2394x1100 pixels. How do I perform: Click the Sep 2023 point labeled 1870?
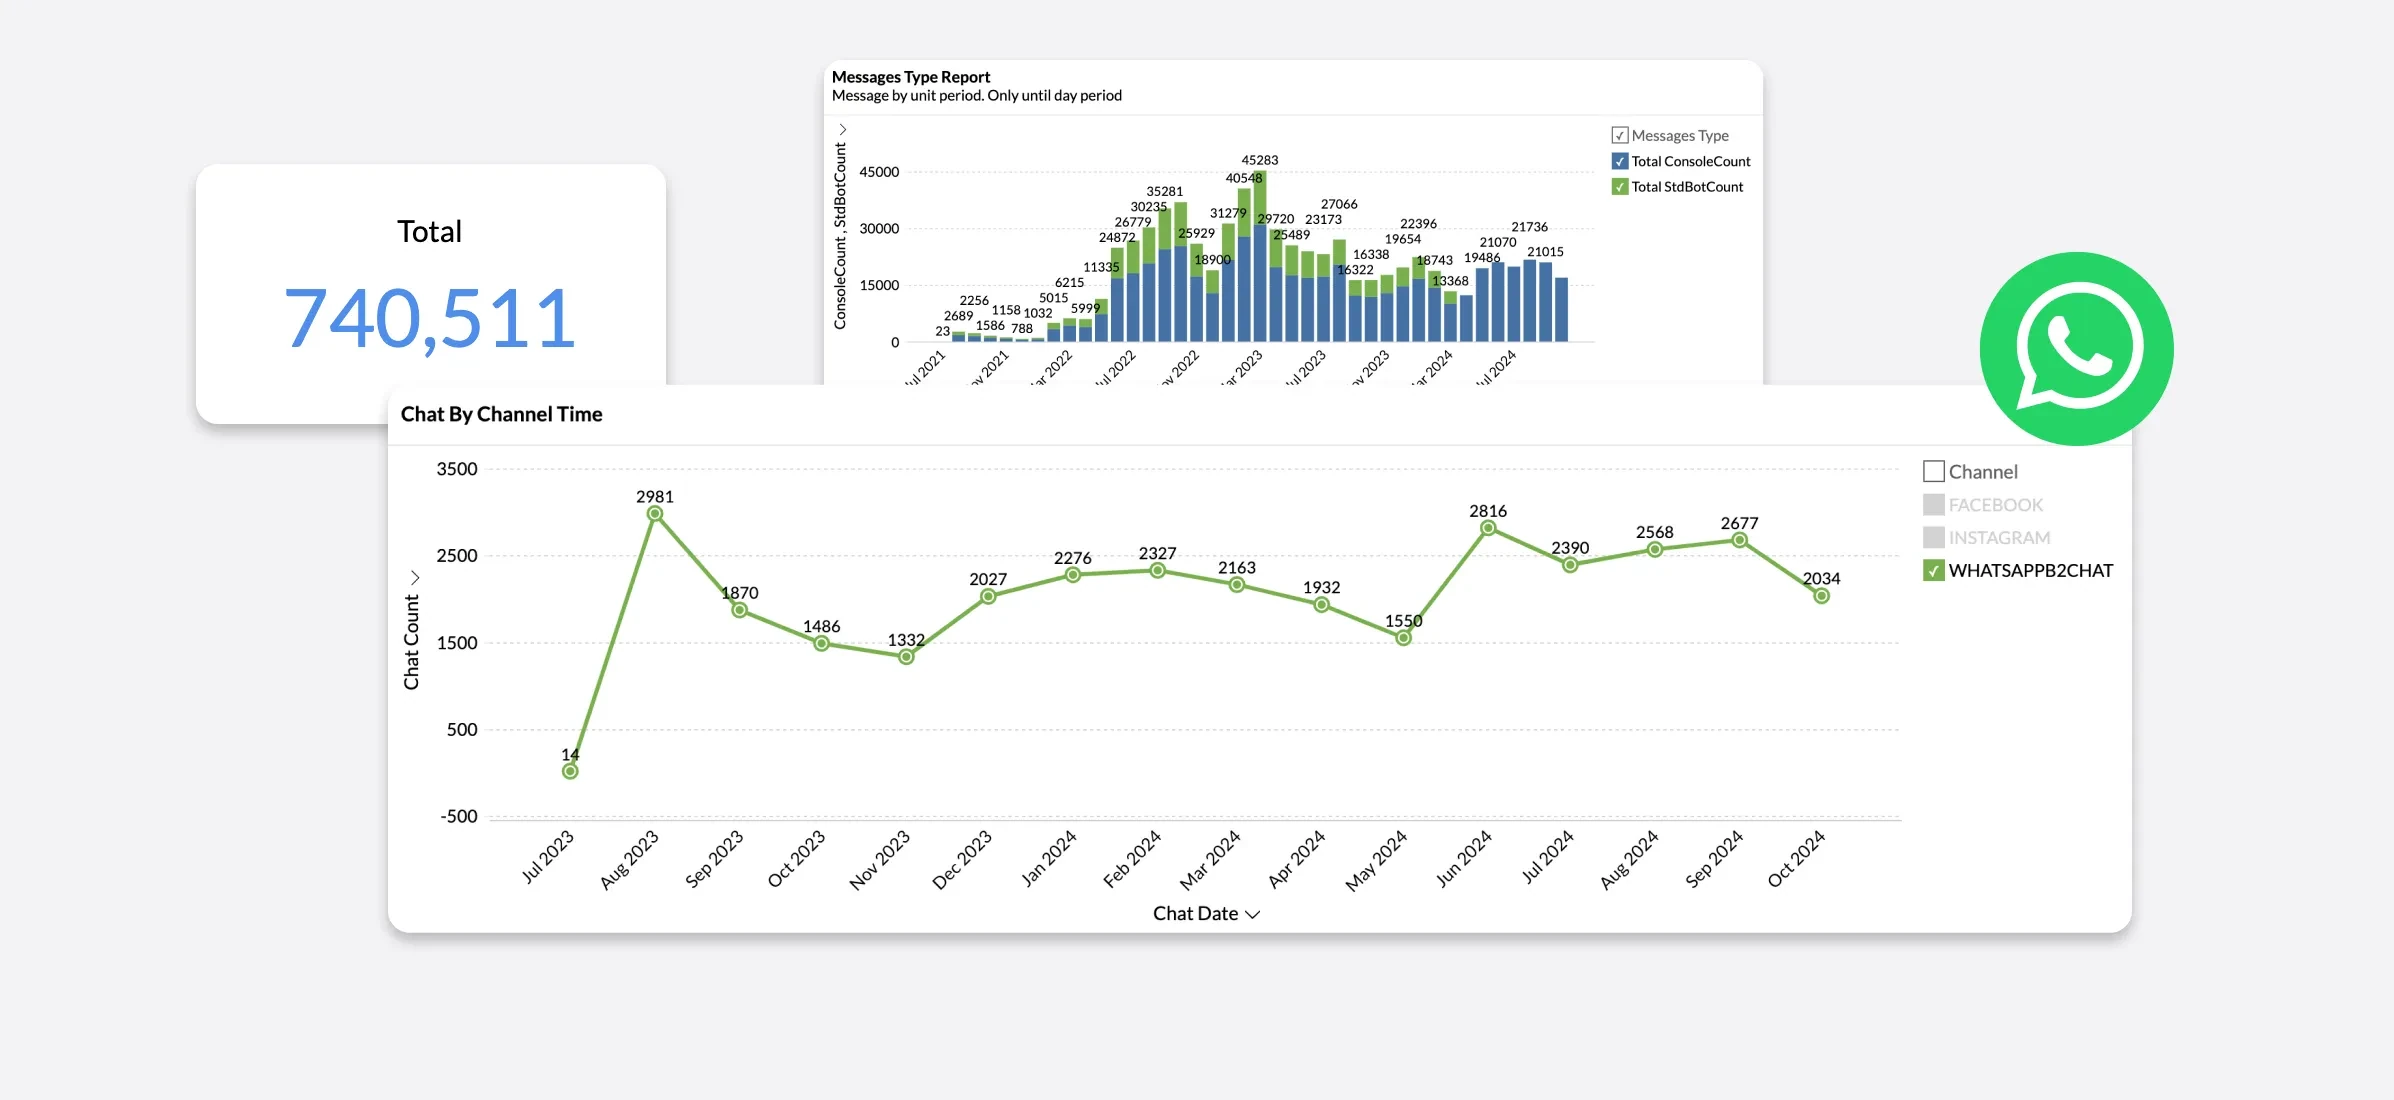pos(739,610)
